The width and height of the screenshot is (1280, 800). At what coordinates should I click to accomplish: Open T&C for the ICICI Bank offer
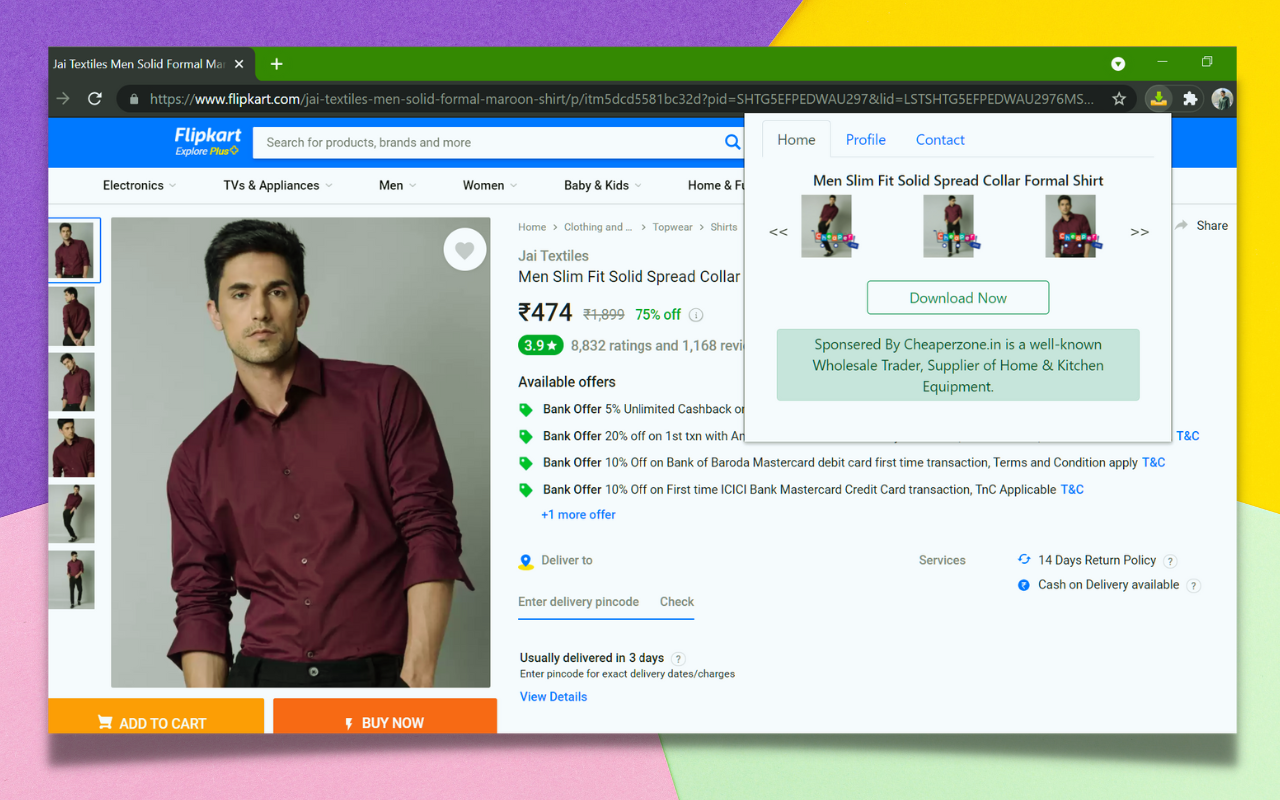point(1072,490)
